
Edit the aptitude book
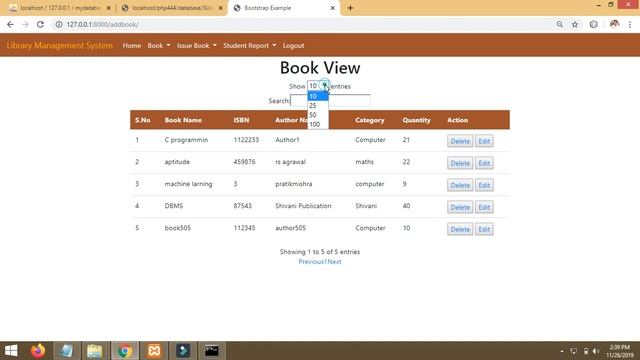coord(484,163)
